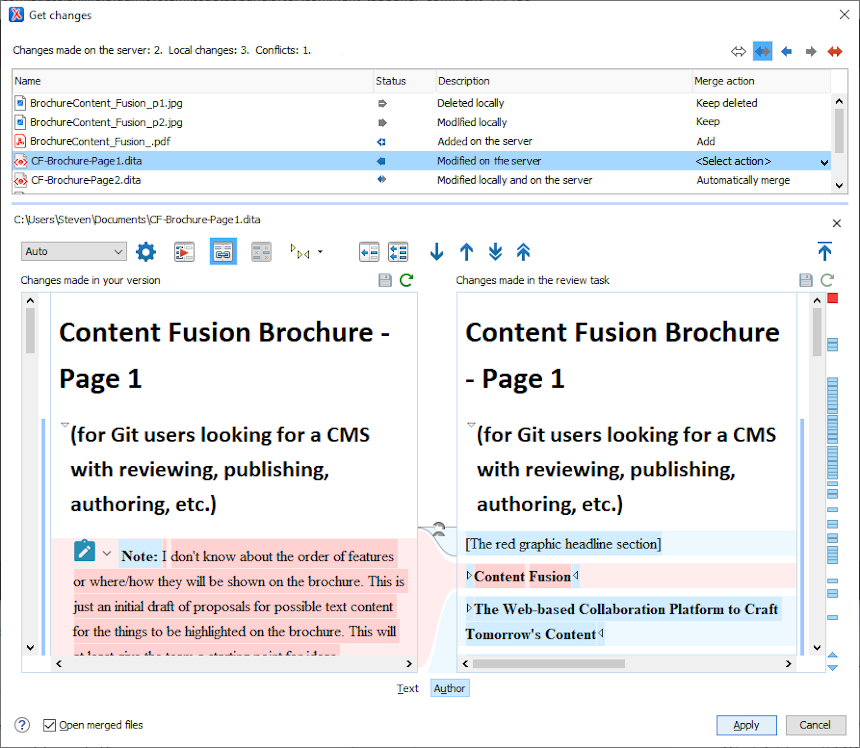
Task: Open diff options gear icon
Action: pos(146,252)
